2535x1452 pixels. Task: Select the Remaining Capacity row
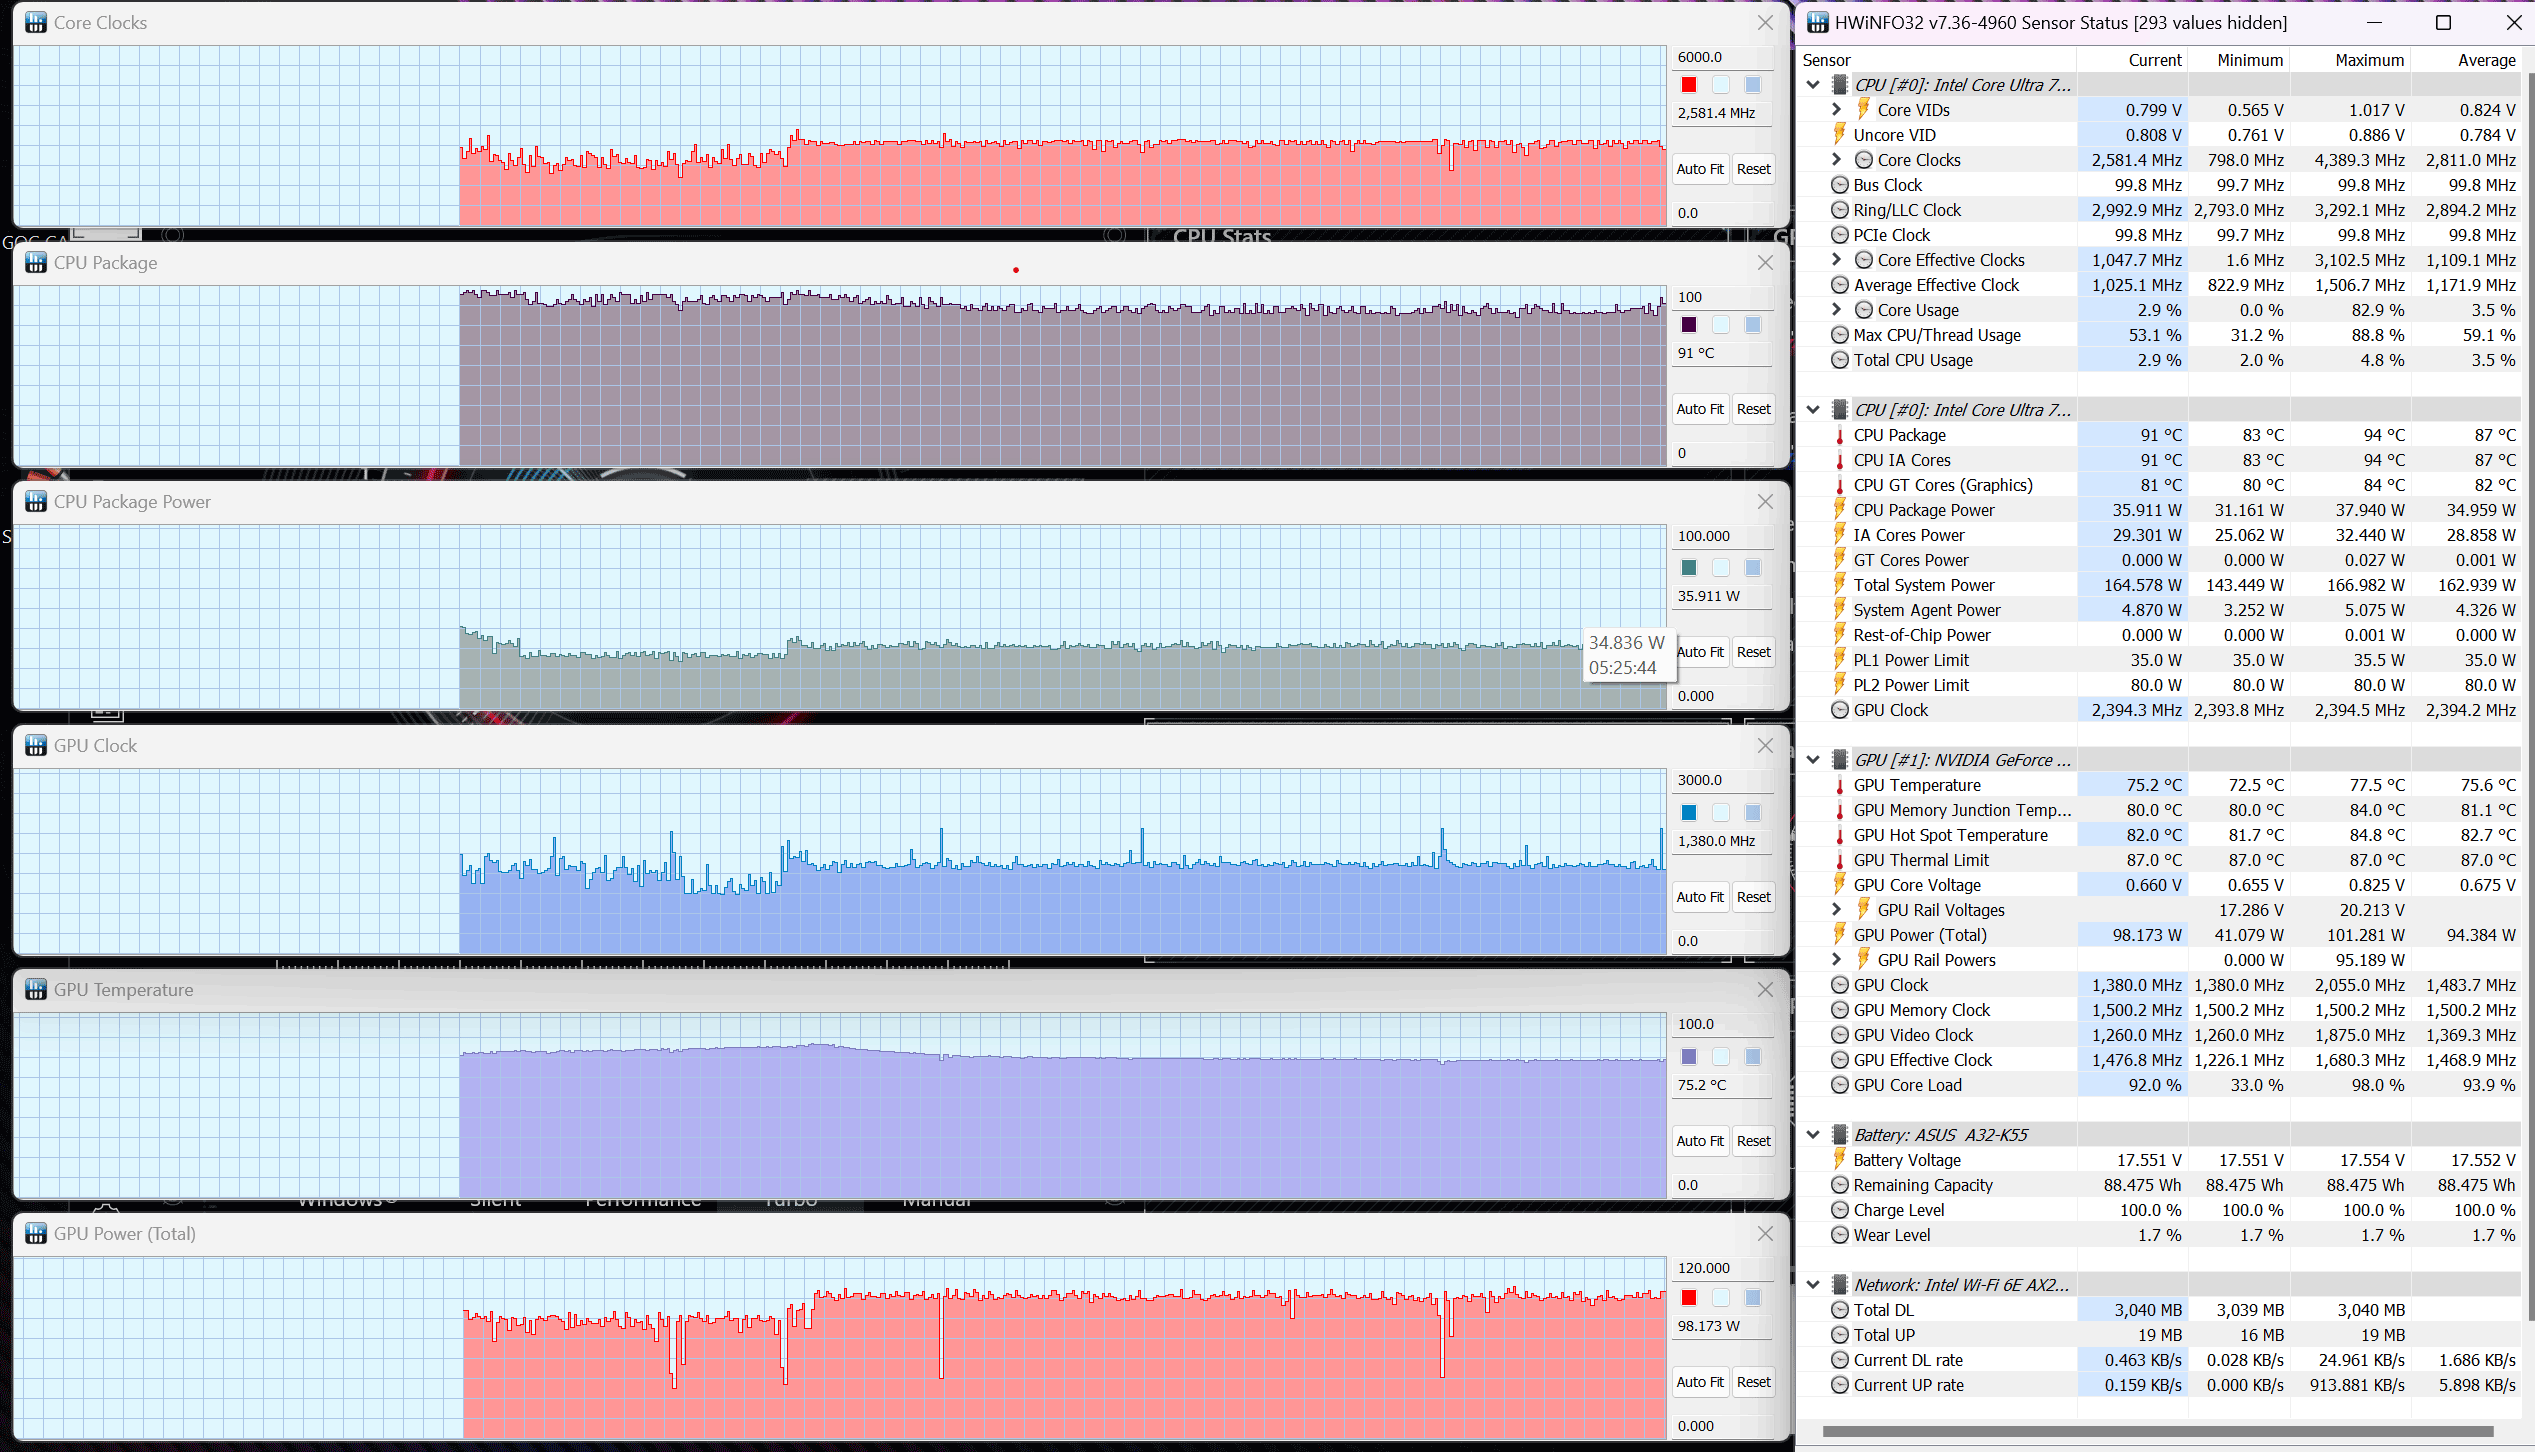[x=2160, y=1185]
